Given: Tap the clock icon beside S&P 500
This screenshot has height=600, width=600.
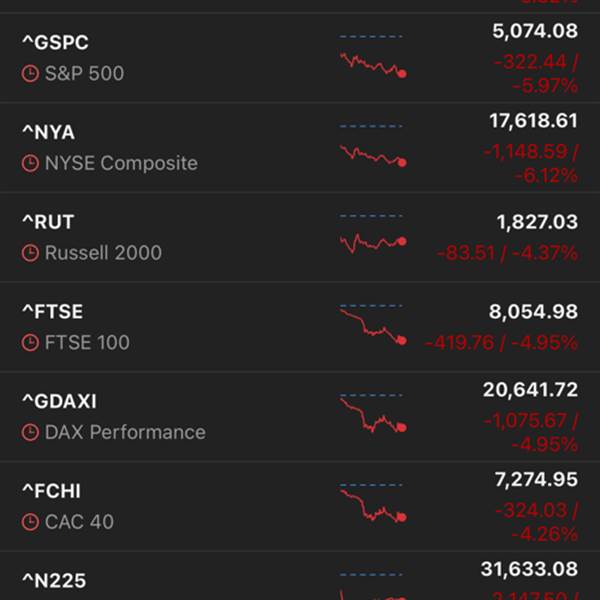Looking at the screenshot, I should (30, 73).
